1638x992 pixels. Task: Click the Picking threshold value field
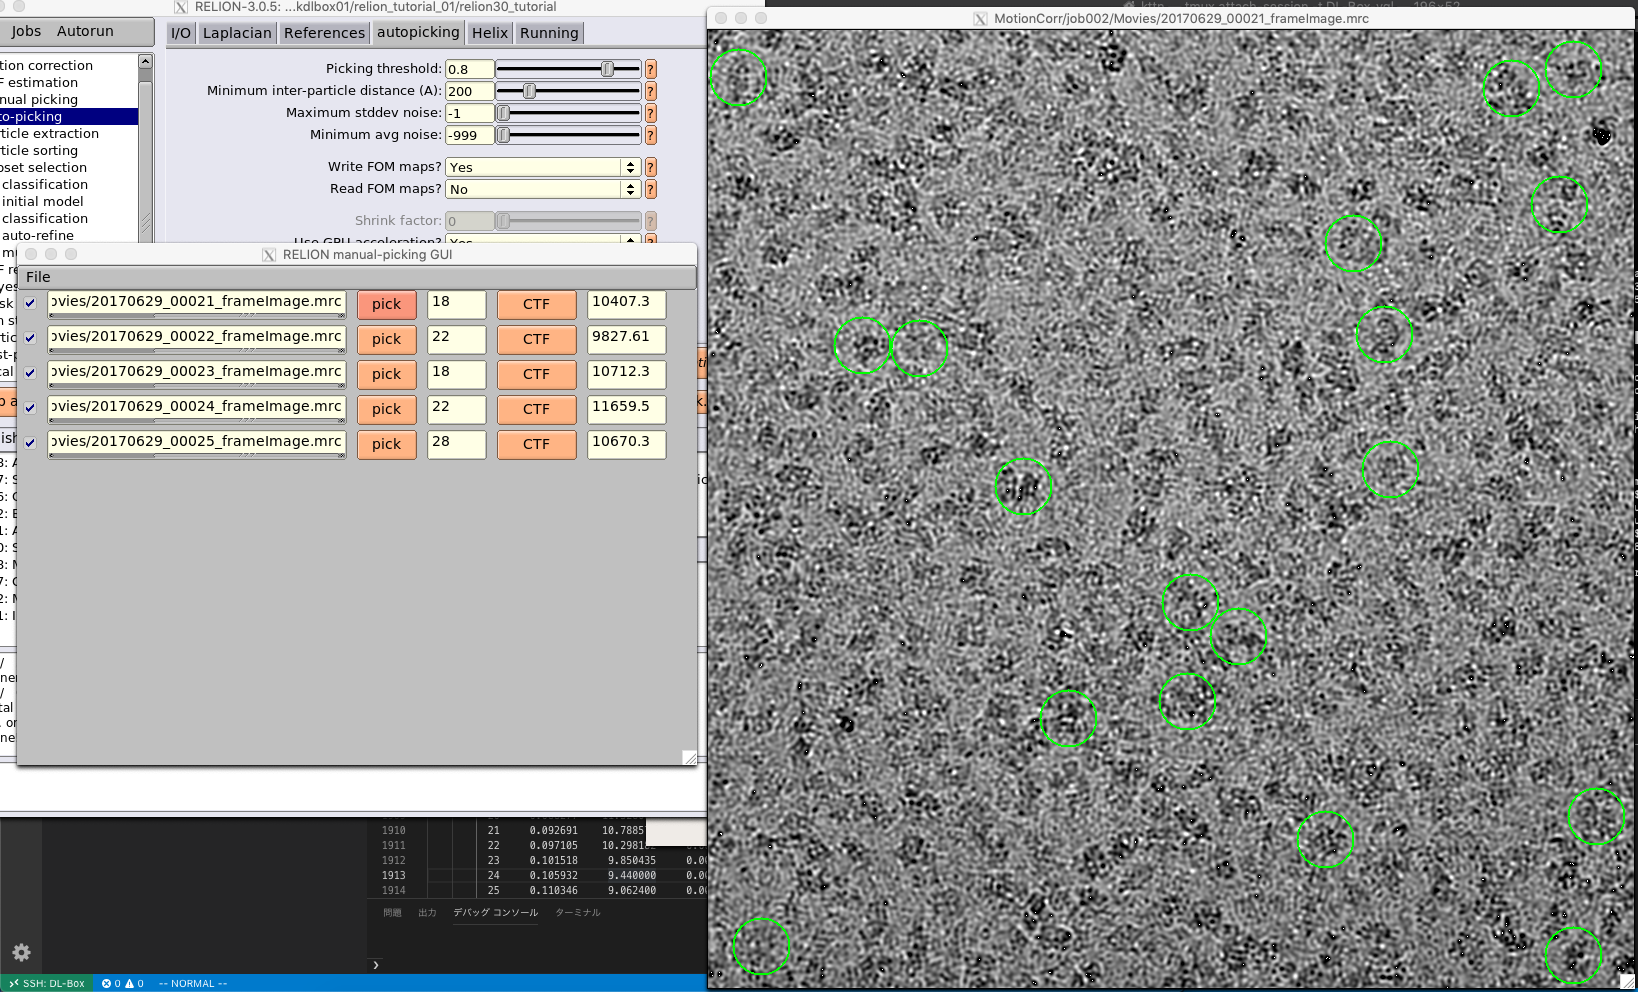(x=469, y=69)
